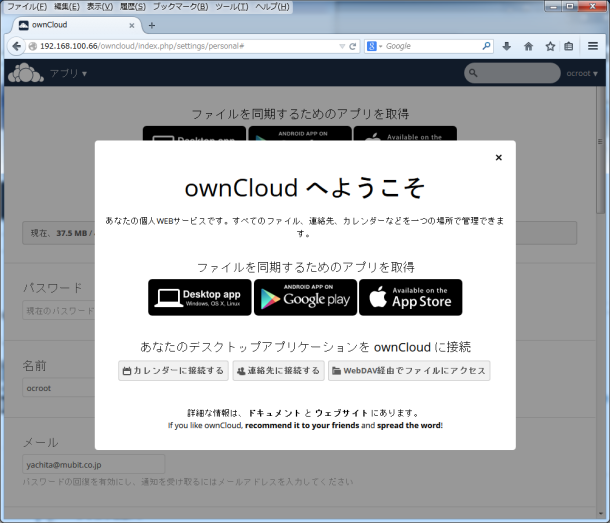Open the ドキュメント link
The image size is (610, 523).
pos(274,413)
